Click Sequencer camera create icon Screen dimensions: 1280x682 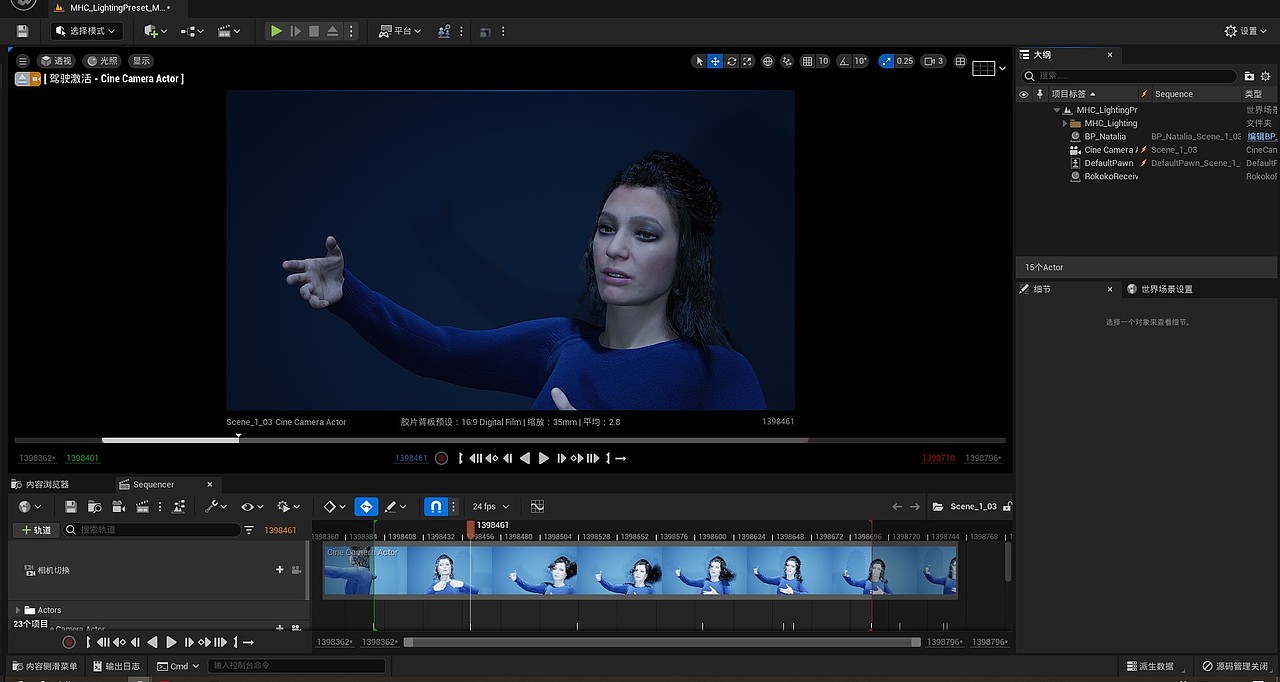click(118, 507)
